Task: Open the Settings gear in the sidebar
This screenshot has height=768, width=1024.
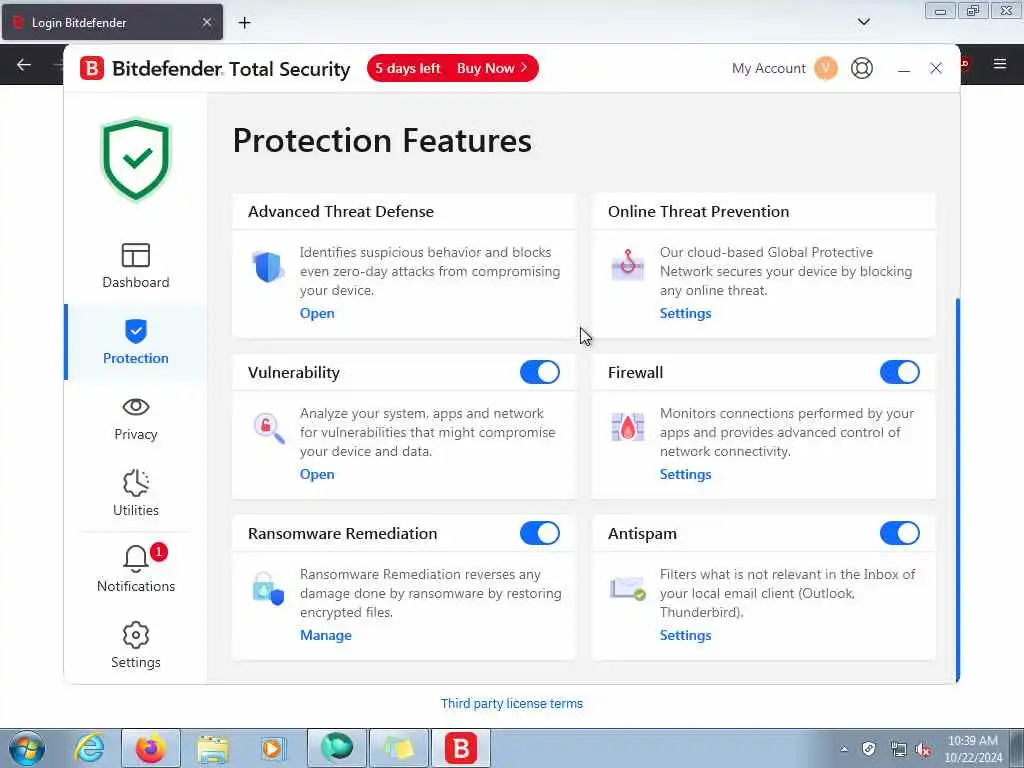Action: [135, 645]
